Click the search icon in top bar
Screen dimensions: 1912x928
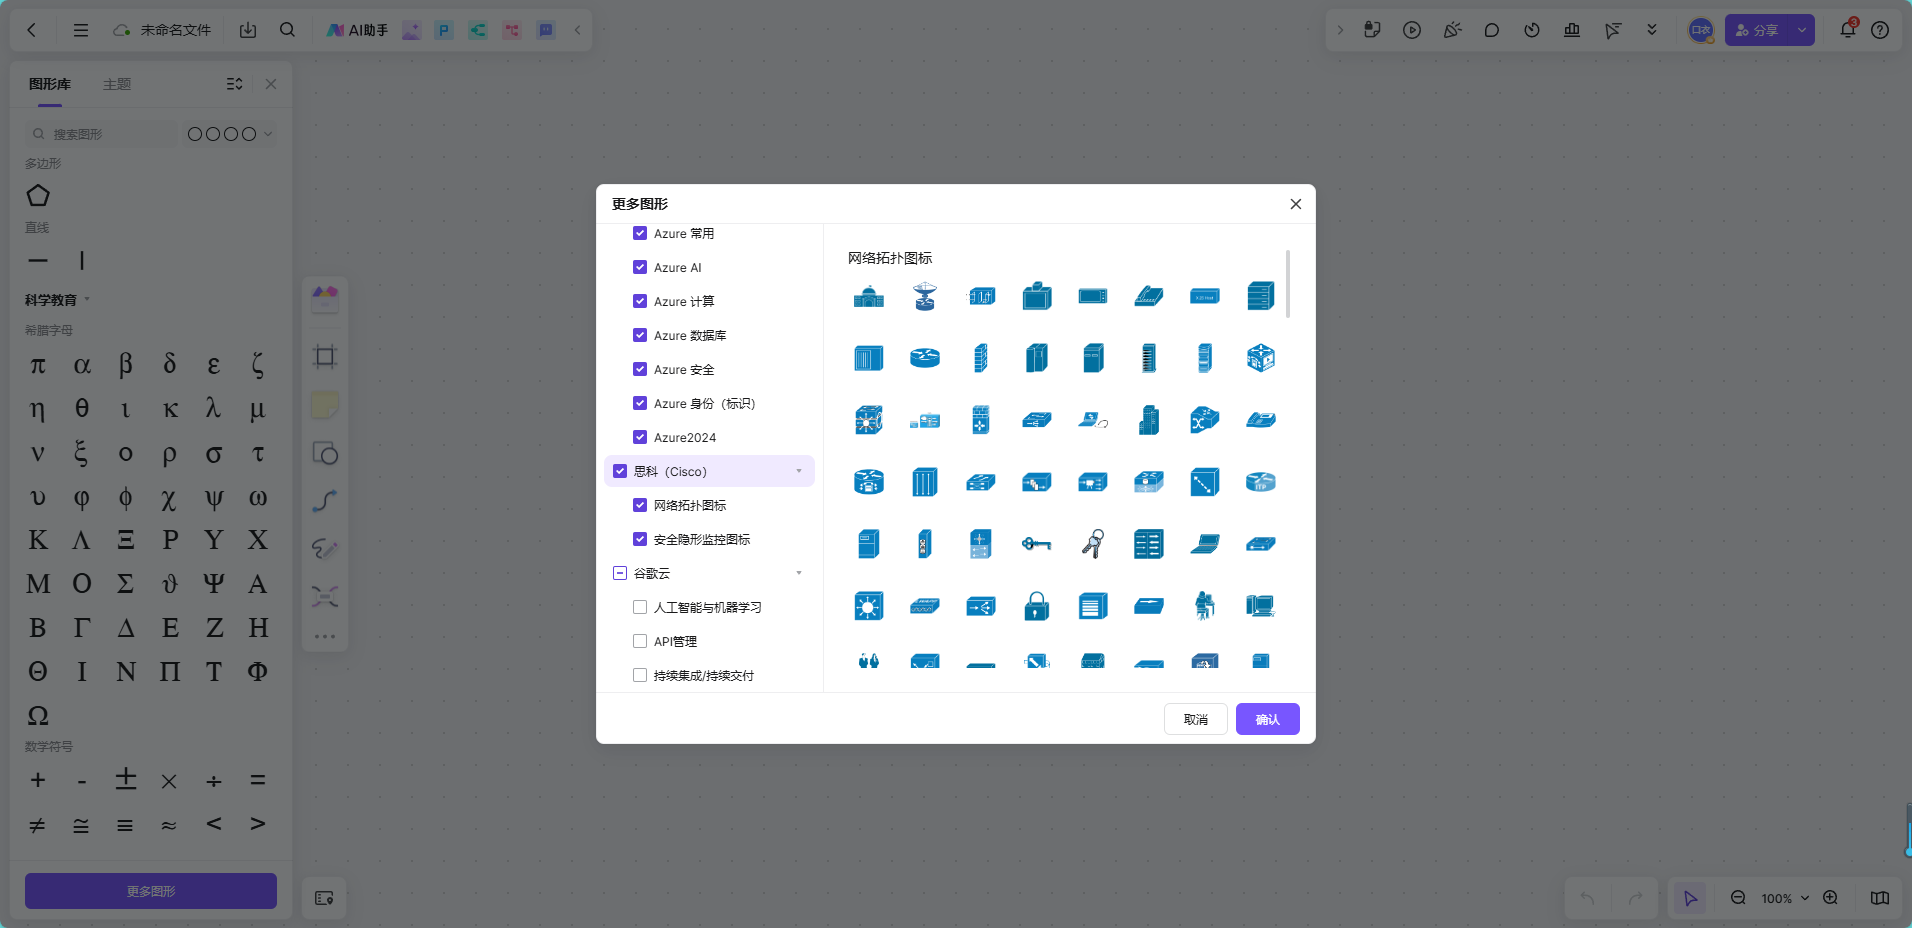(x=288, y=30)
